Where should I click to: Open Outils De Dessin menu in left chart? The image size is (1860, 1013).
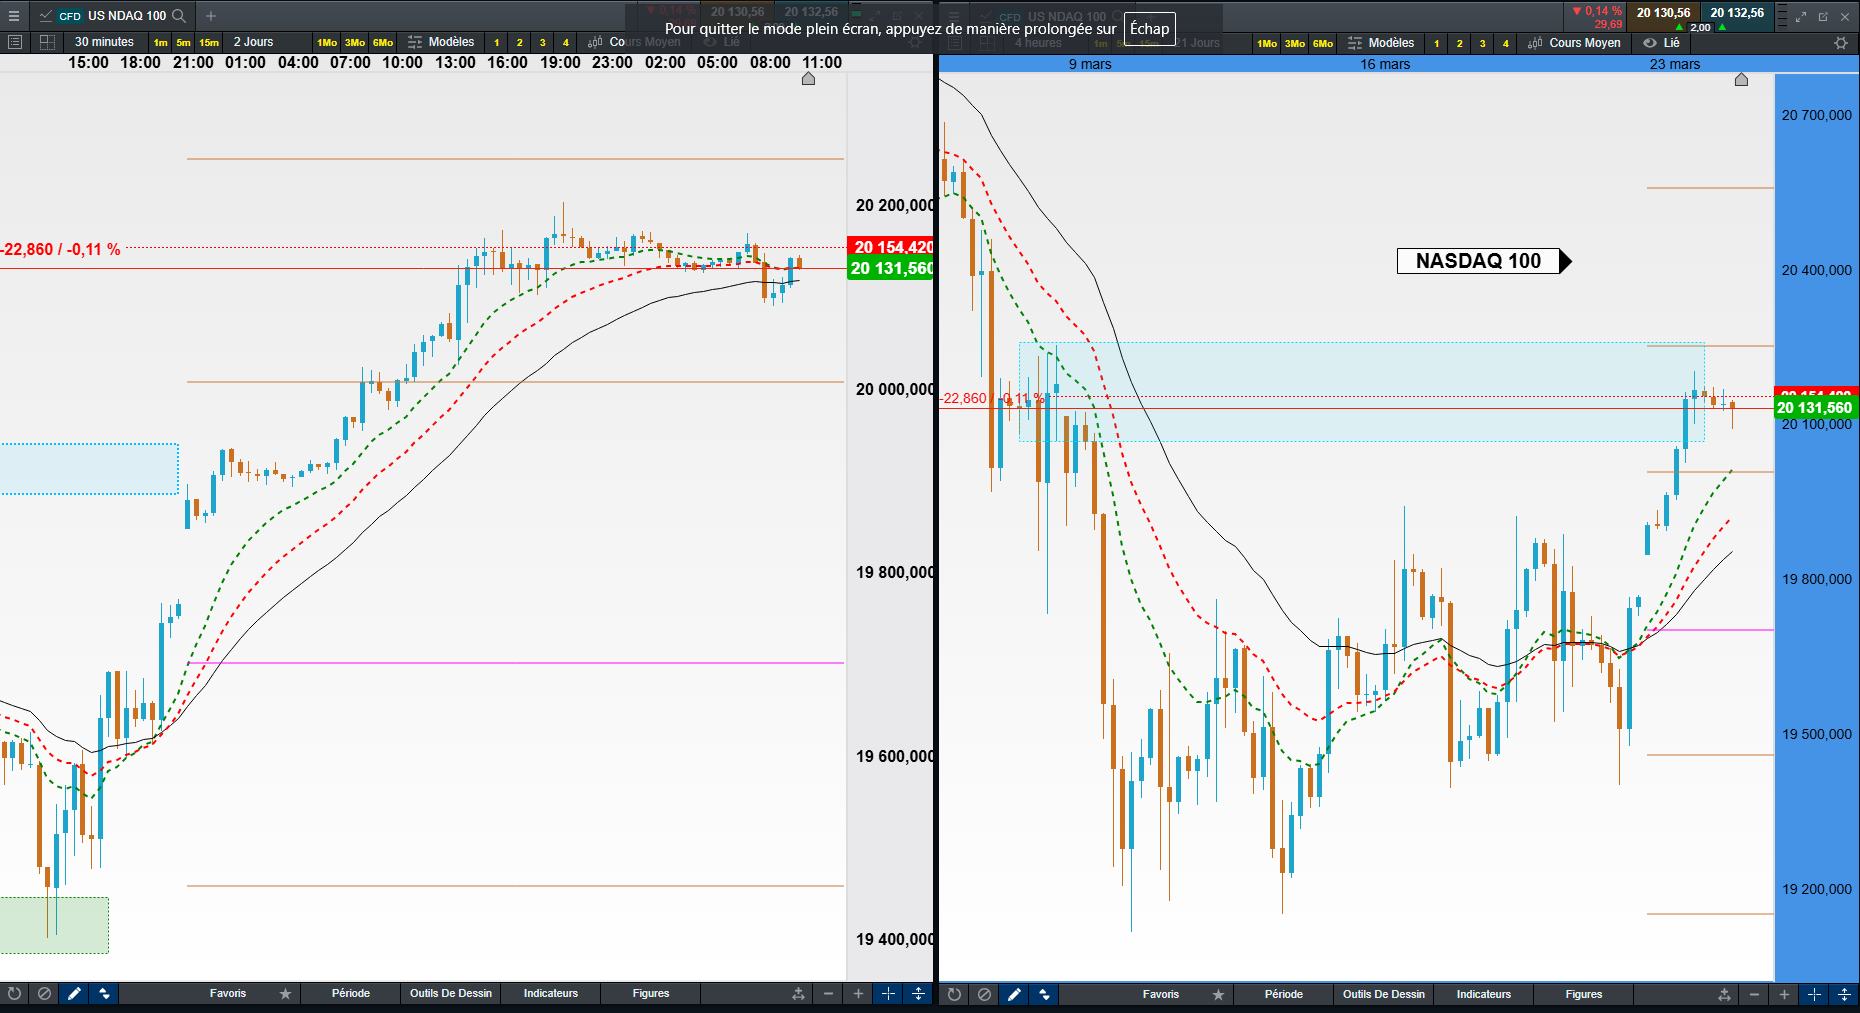451,993
